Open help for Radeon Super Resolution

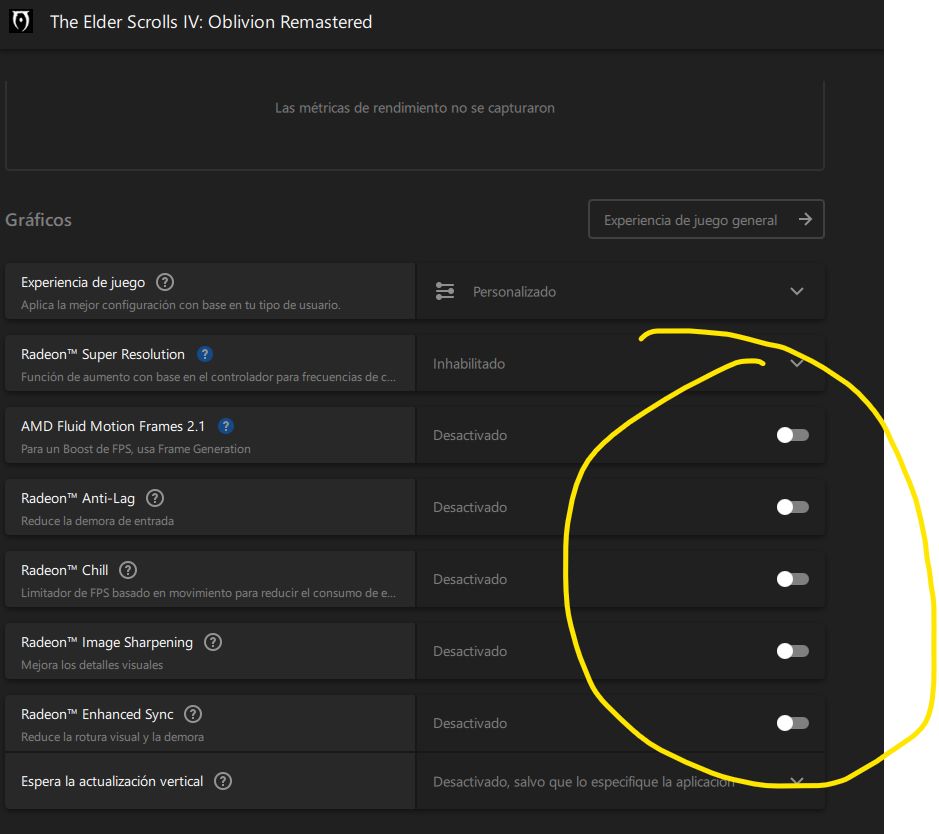205,354
